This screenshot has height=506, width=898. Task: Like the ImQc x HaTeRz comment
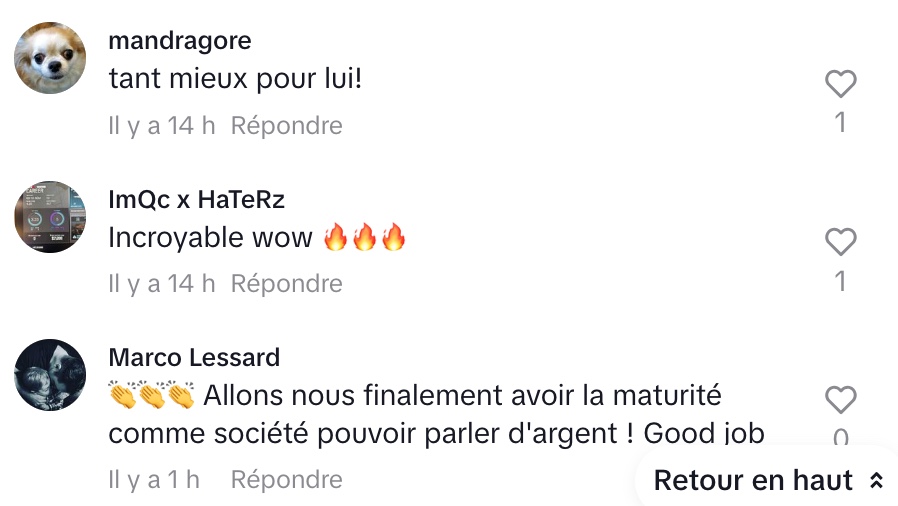(840, 242)
